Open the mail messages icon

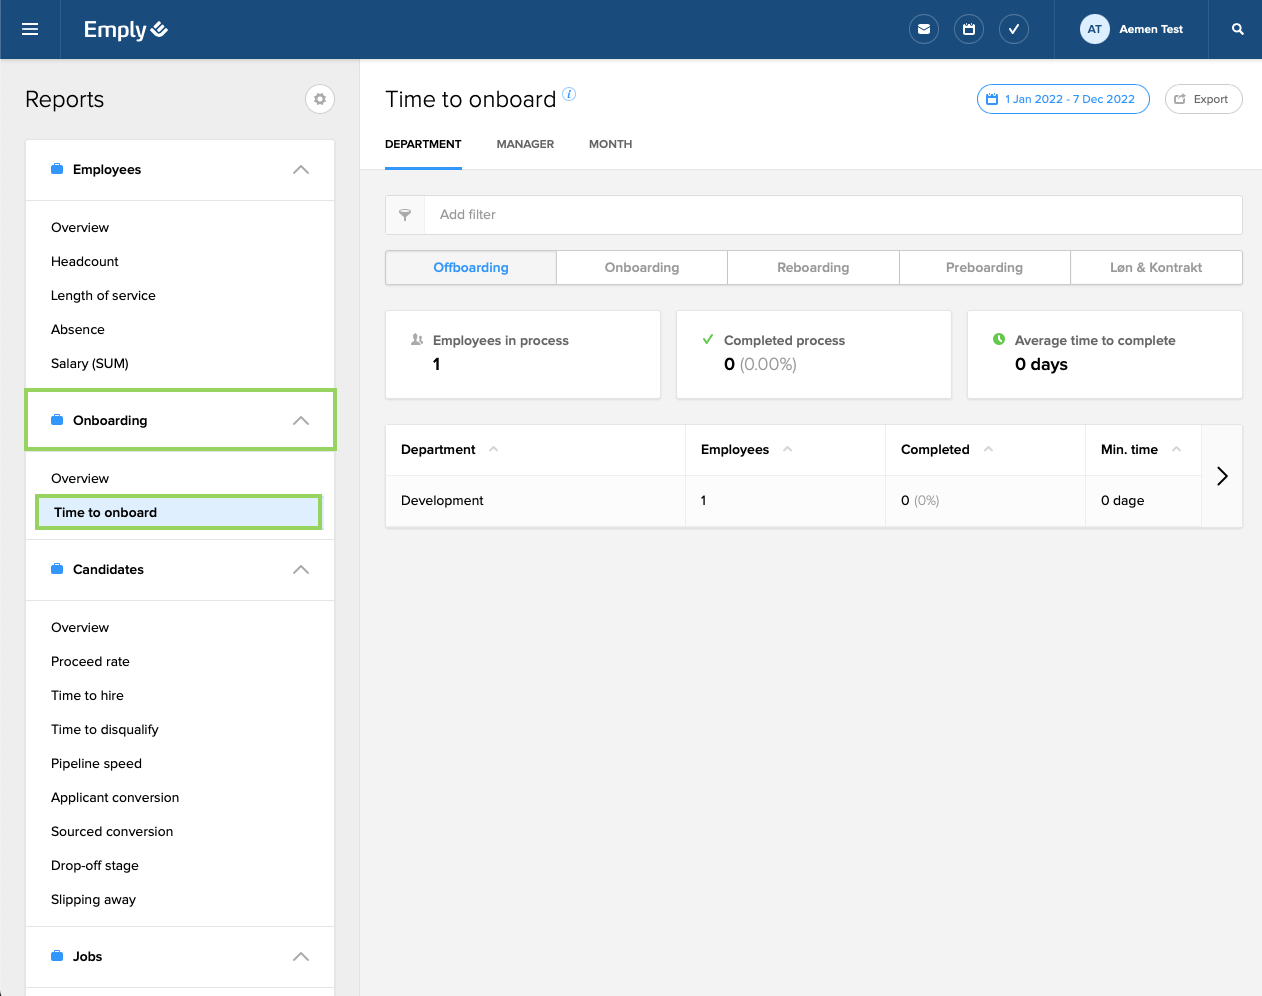coord(924,30)
